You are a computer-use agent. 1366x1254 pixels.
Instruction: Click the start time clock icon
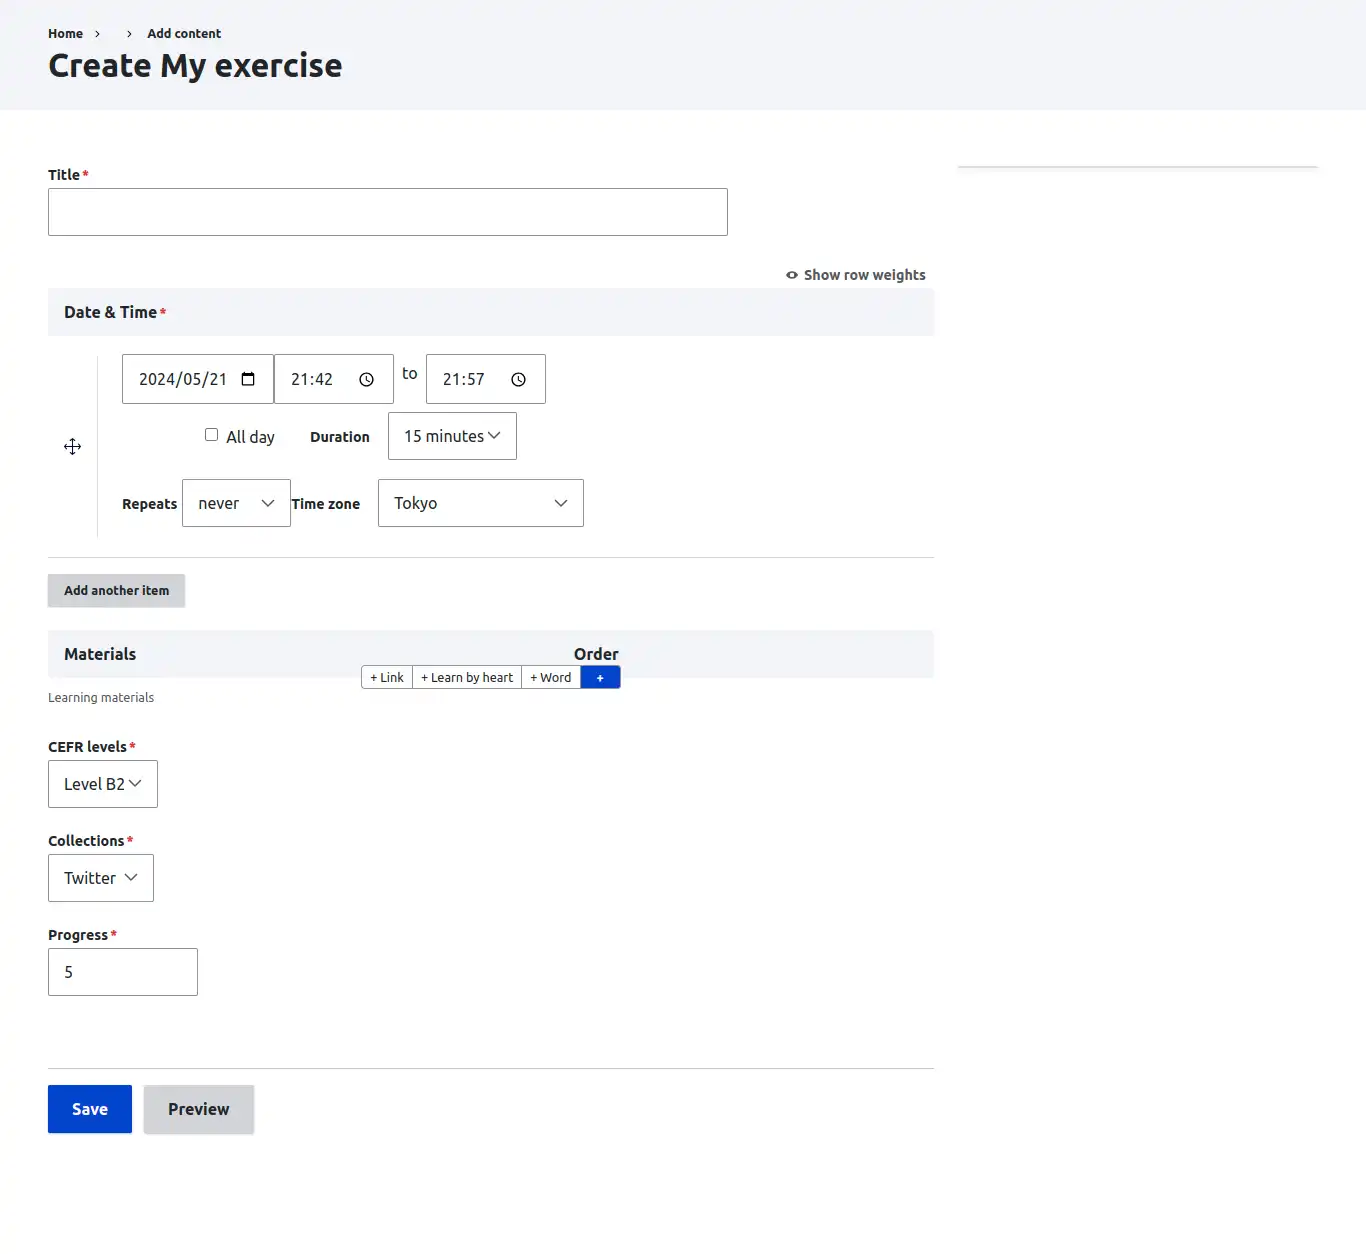(x=366, y=380)
